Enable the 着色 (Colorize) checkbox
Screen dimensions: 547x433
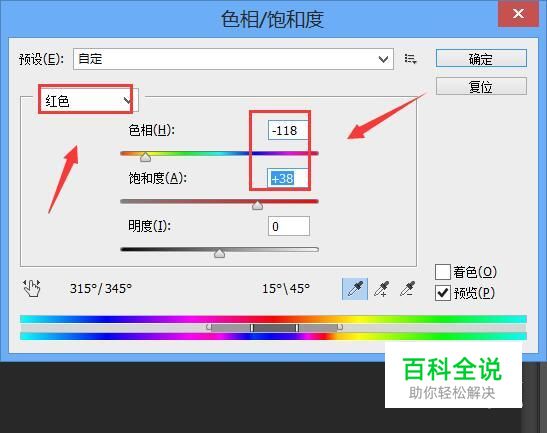[x=443, y=272]
